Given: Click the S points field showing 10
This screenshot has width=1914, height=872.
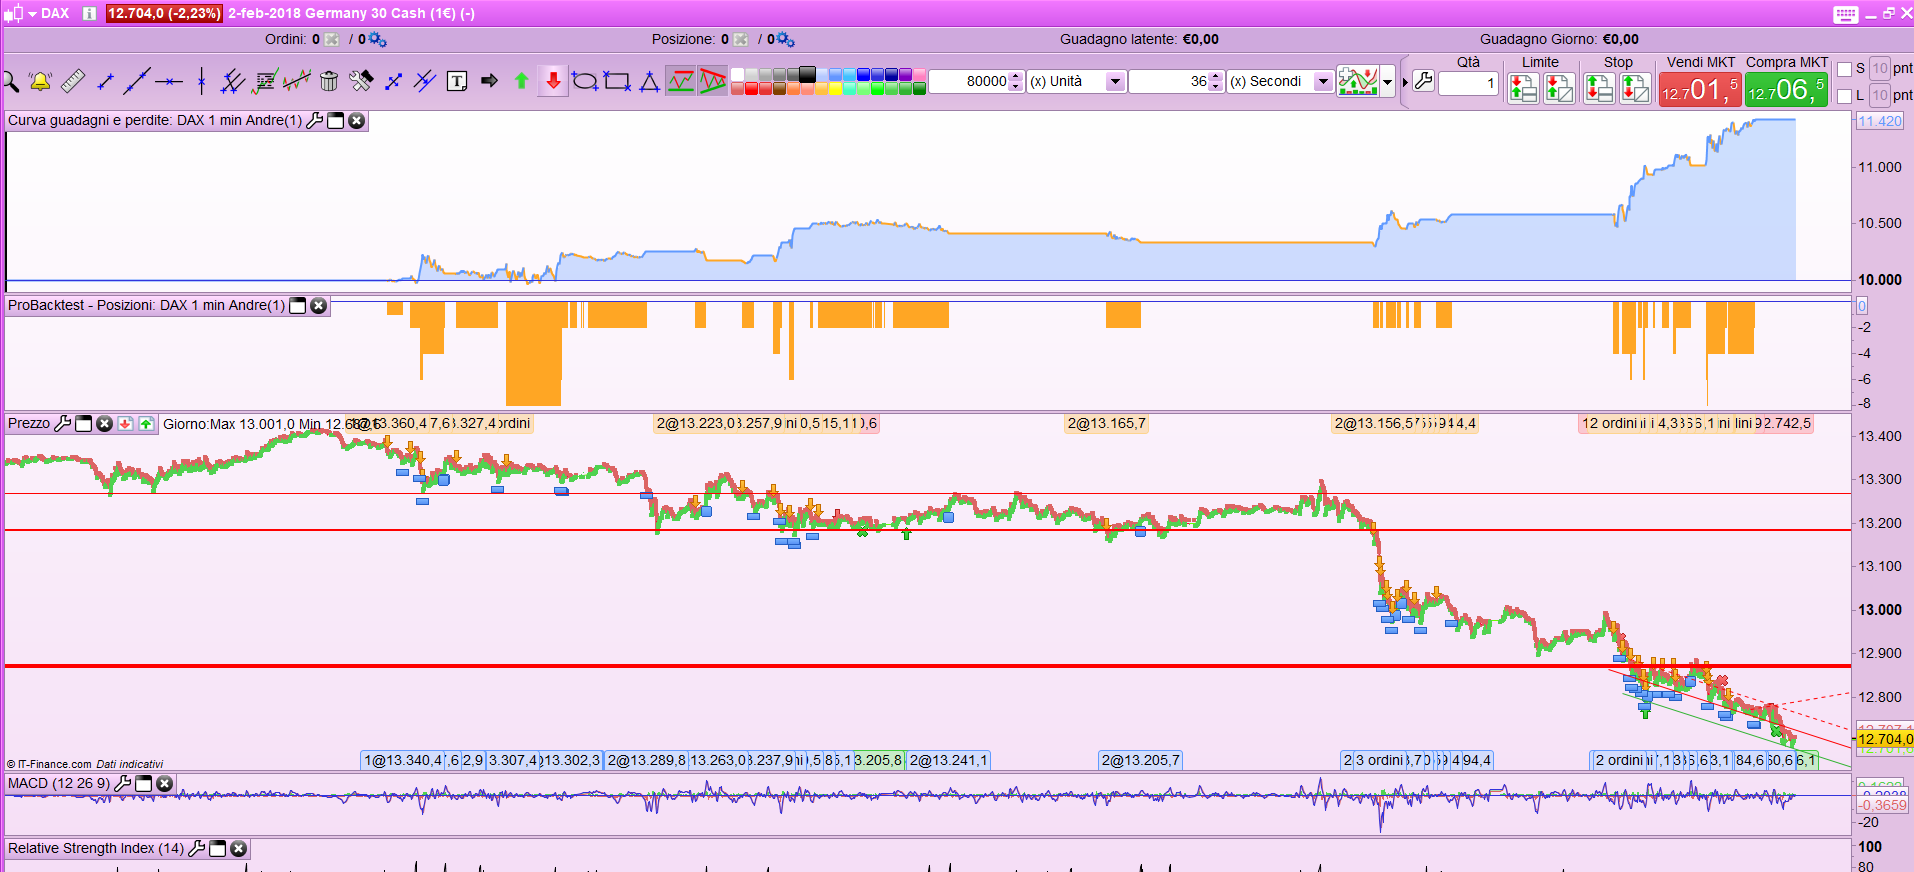Looking at the screenshot, I should tap(1880, 69).
